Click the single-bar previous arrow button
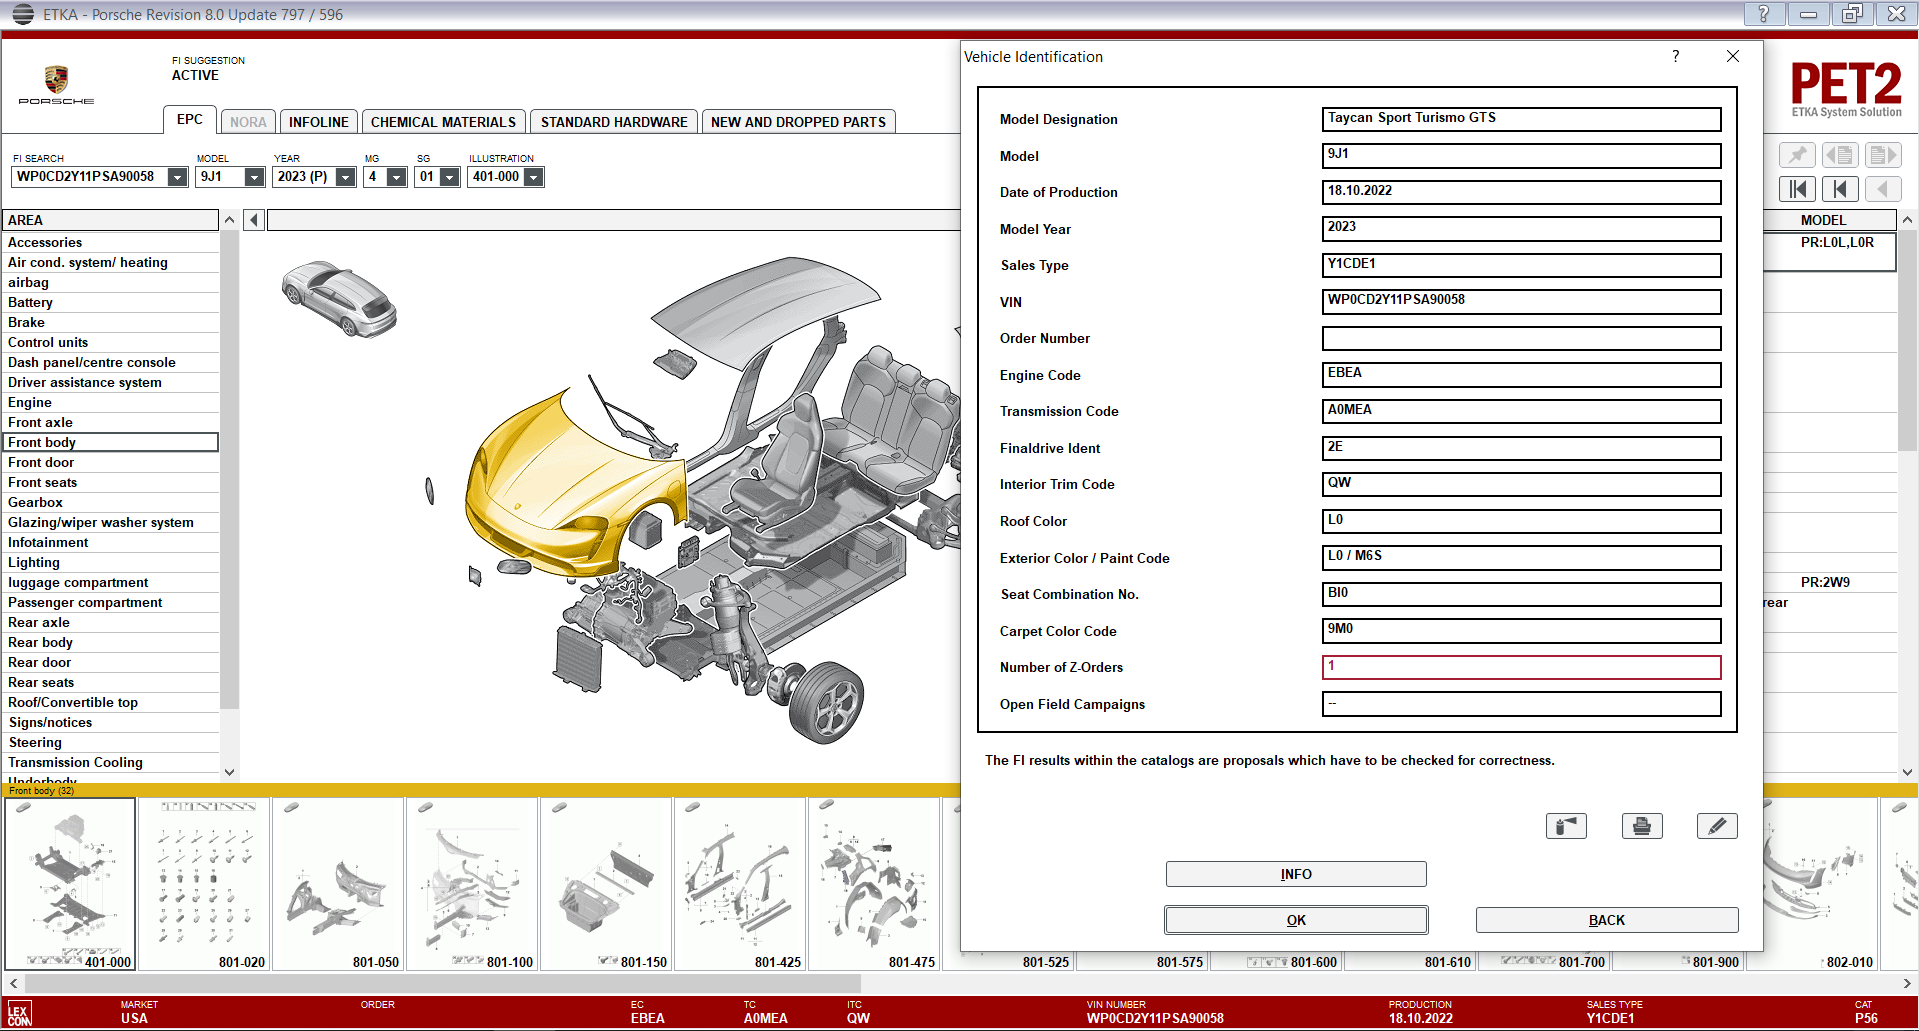 tap(1839, 189)
